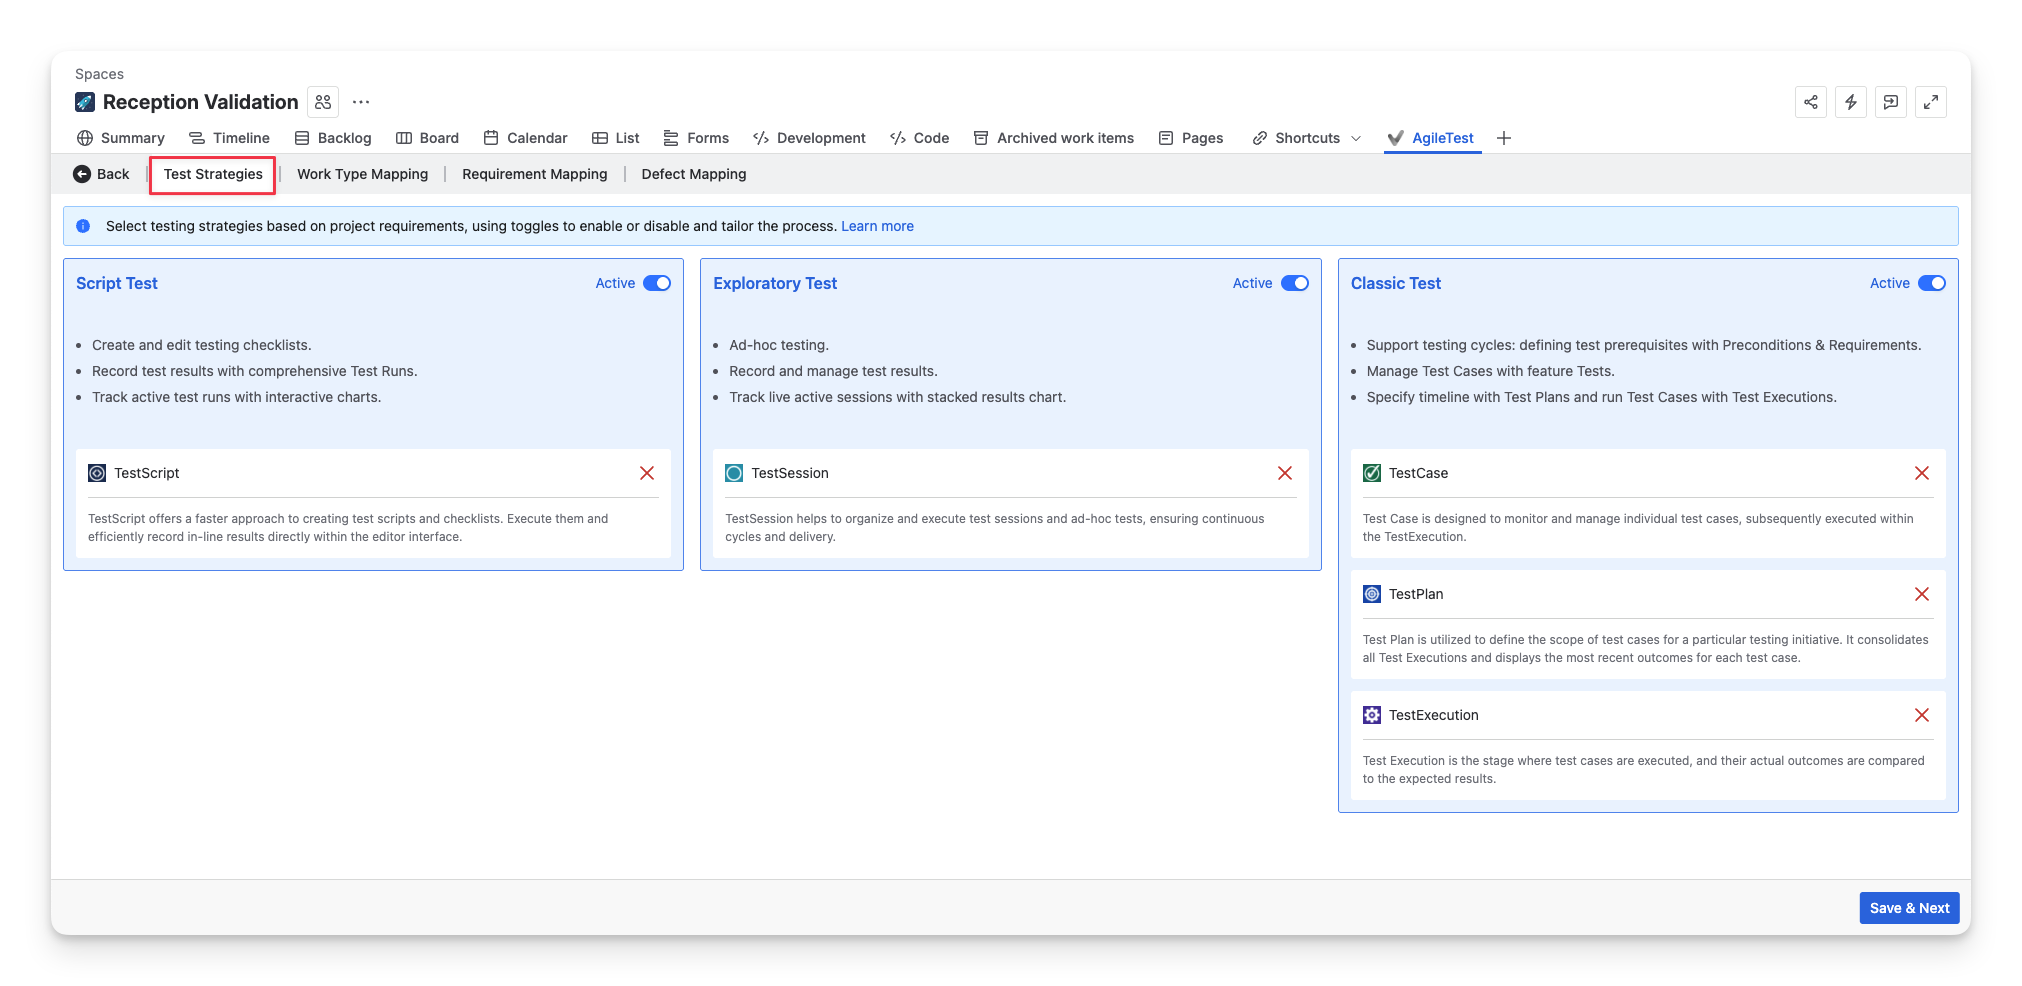Viewport: 2022px width, 986px height.
Task: Add a new tab with plus button
Action: tap(1503, 138)
